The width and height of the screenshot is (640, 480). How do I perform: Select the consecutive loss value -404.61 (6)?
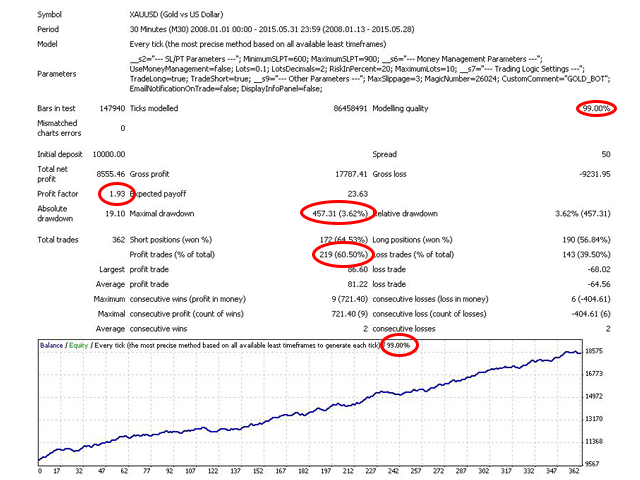click(x=591, y=314)
